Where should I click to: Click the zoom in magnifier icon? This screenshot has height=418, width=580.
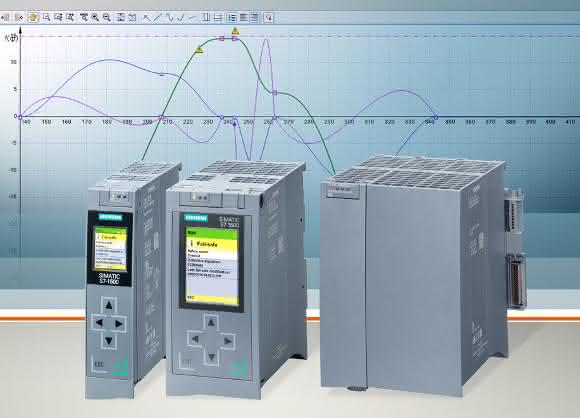click(x=95, y=17)
